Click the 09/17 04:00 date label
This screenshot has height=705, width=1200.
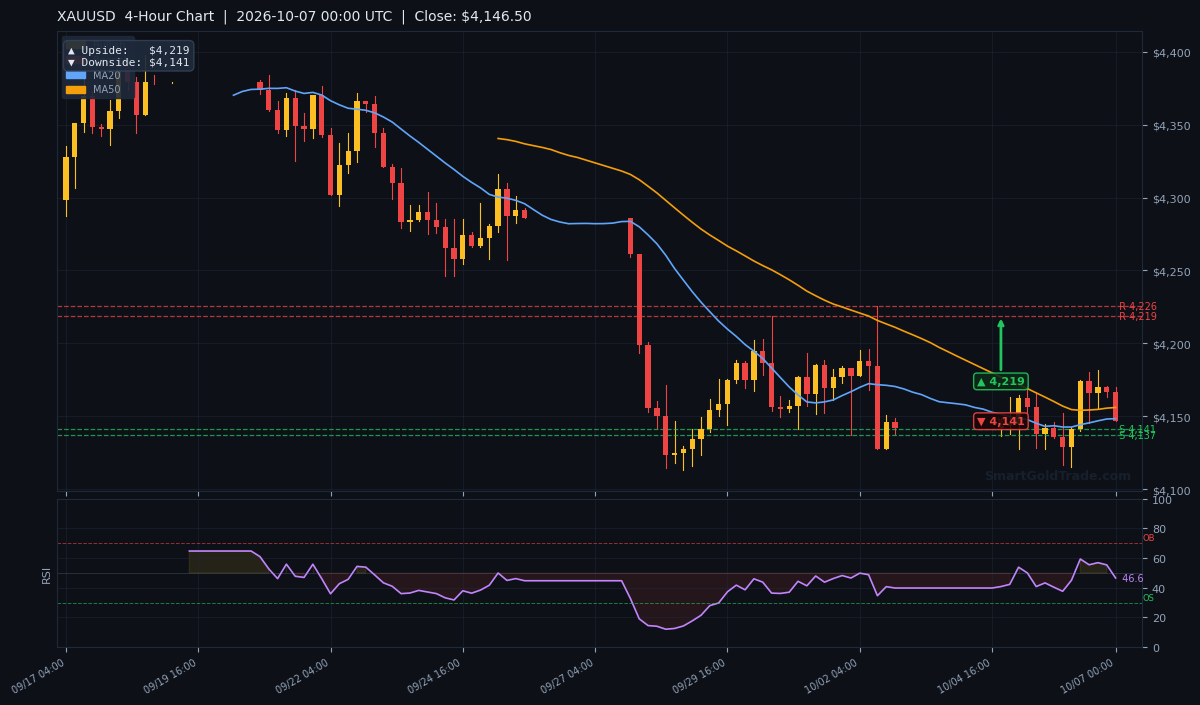tap(37, 676)
